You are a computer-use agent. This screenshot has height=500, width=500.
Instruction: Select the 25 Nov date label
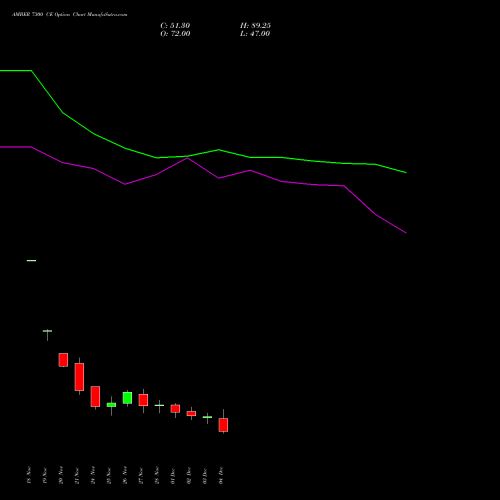[x=109, y=475]
